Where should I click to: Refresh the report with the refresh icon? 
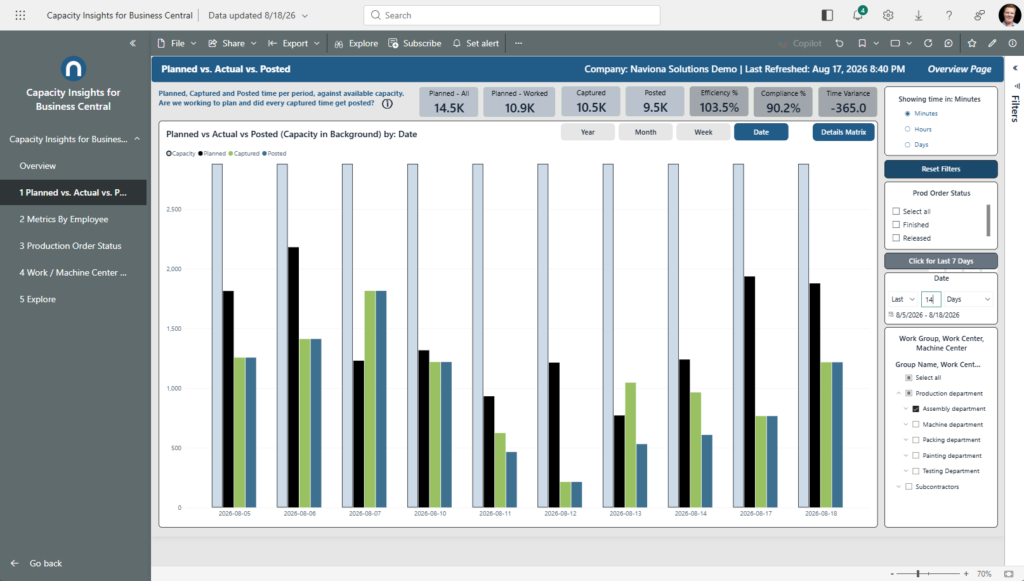[927, 43]
